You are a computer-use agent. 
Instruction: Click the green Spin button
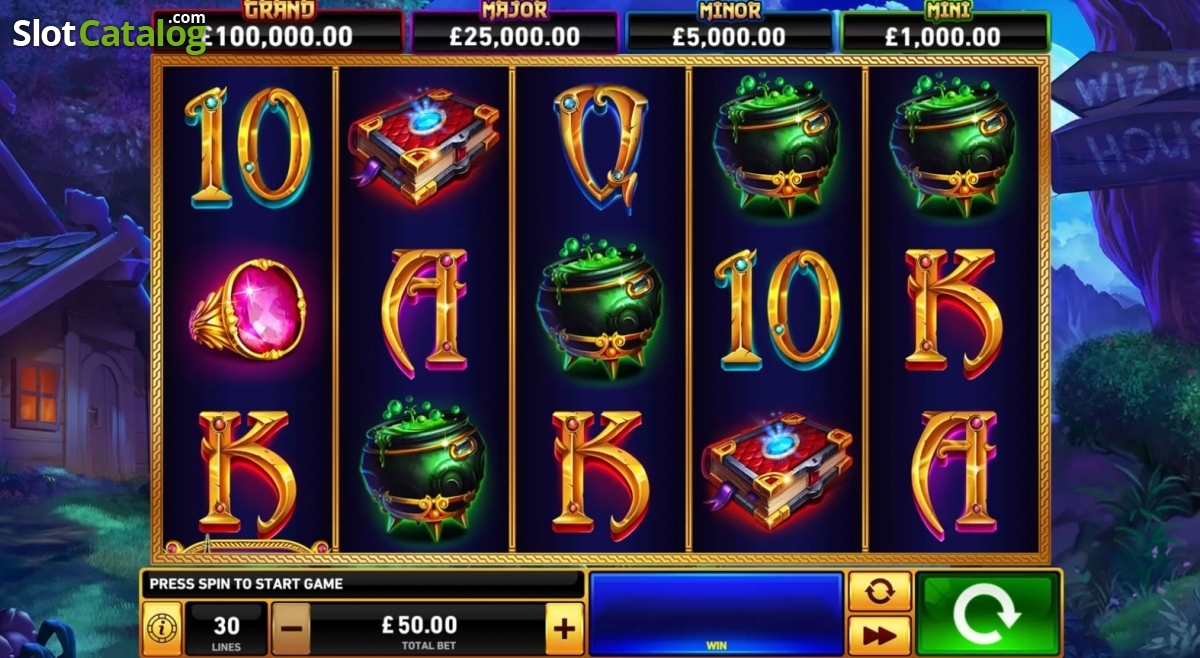(987, 614)
